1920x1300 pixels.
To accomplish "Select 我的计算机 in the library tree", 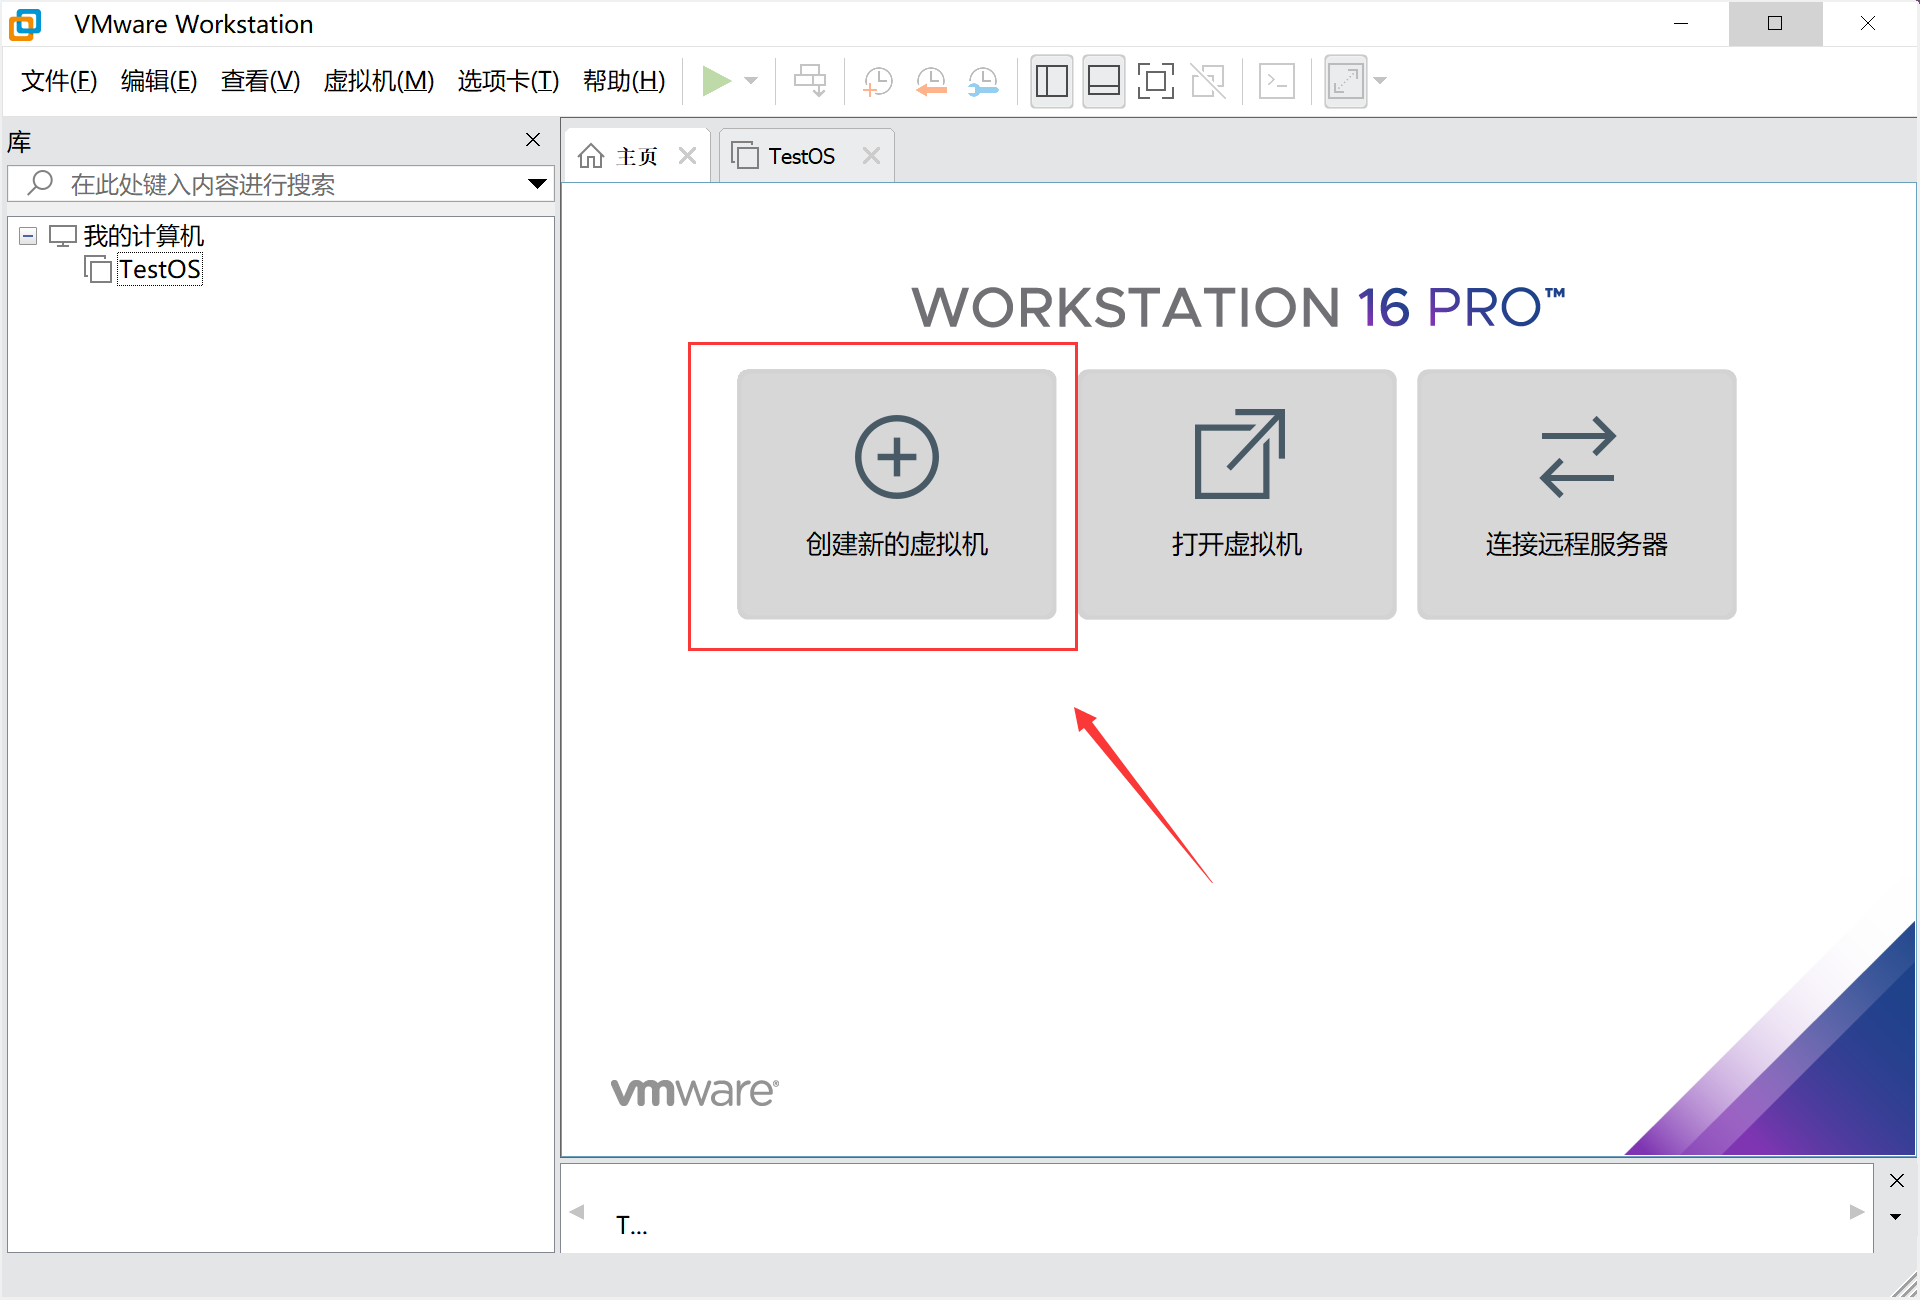I will (x=144, y=236).
